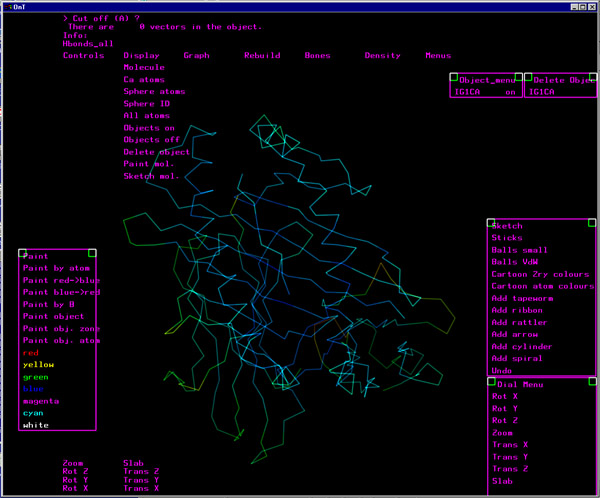600x498 pixels.
Task: Click Add ribbon in the Sketch panel
Action: (518, 311)
